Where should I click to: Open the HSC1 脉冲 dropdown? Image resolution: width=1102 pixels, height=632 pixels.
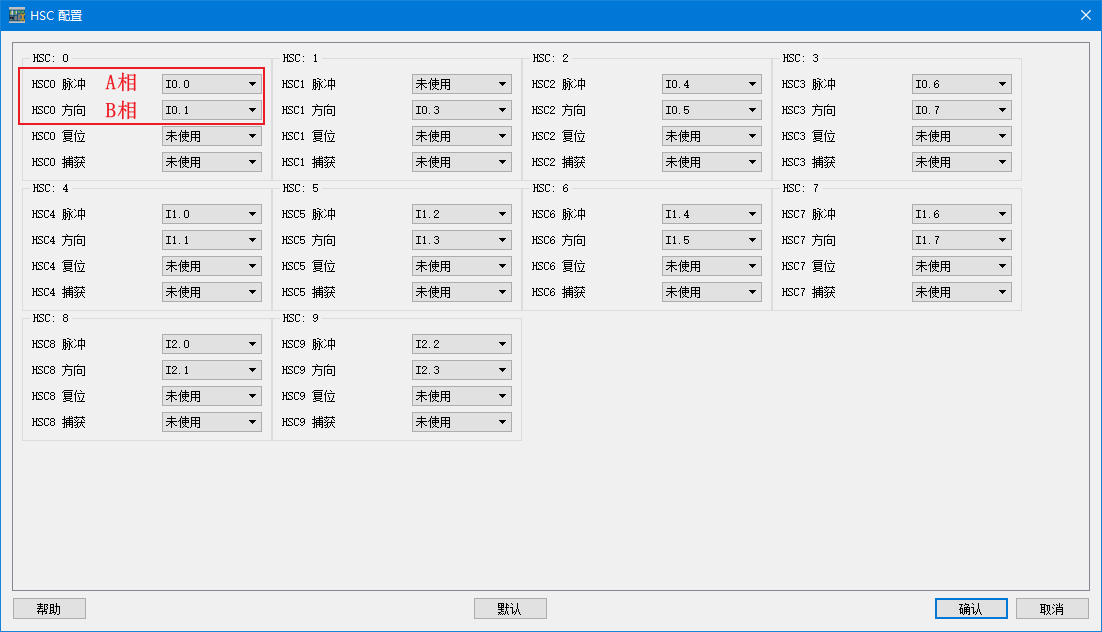(x=462, y=84)
